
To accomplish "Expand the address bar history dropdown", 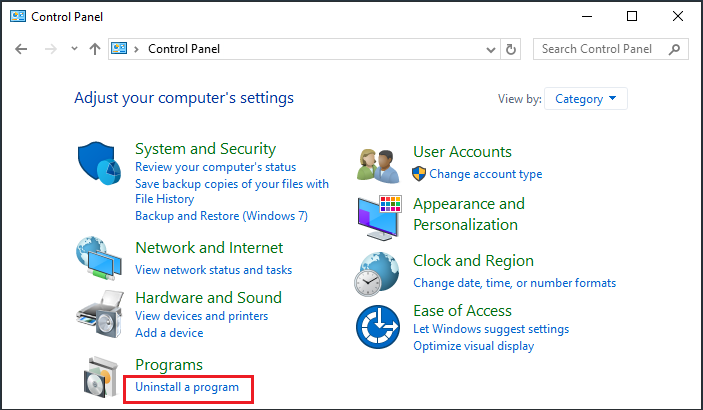I will pos(490,49).
